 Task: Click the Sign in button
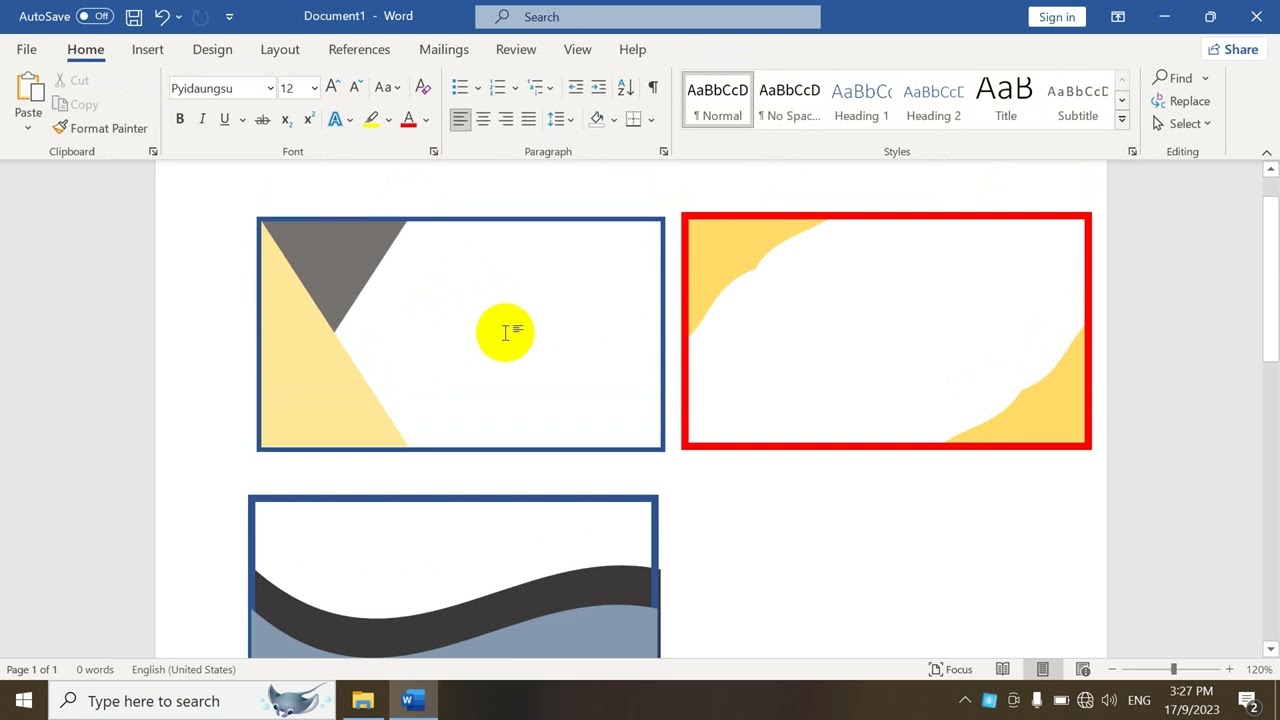1057,17
